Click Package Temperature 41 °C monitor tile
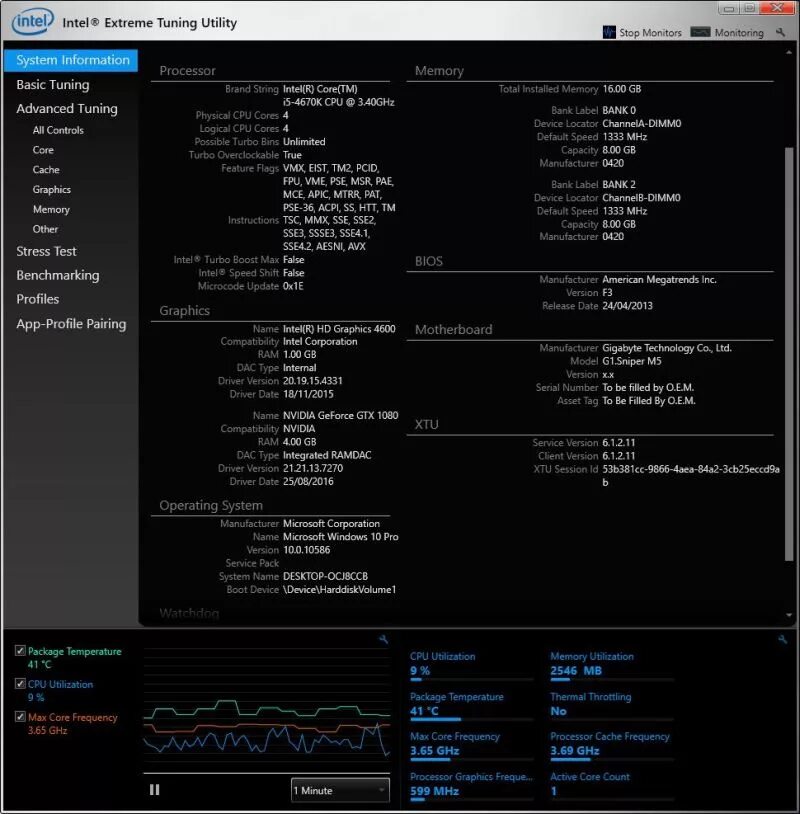Viewport: 800px width, 814px height. [x=471, y=706]
